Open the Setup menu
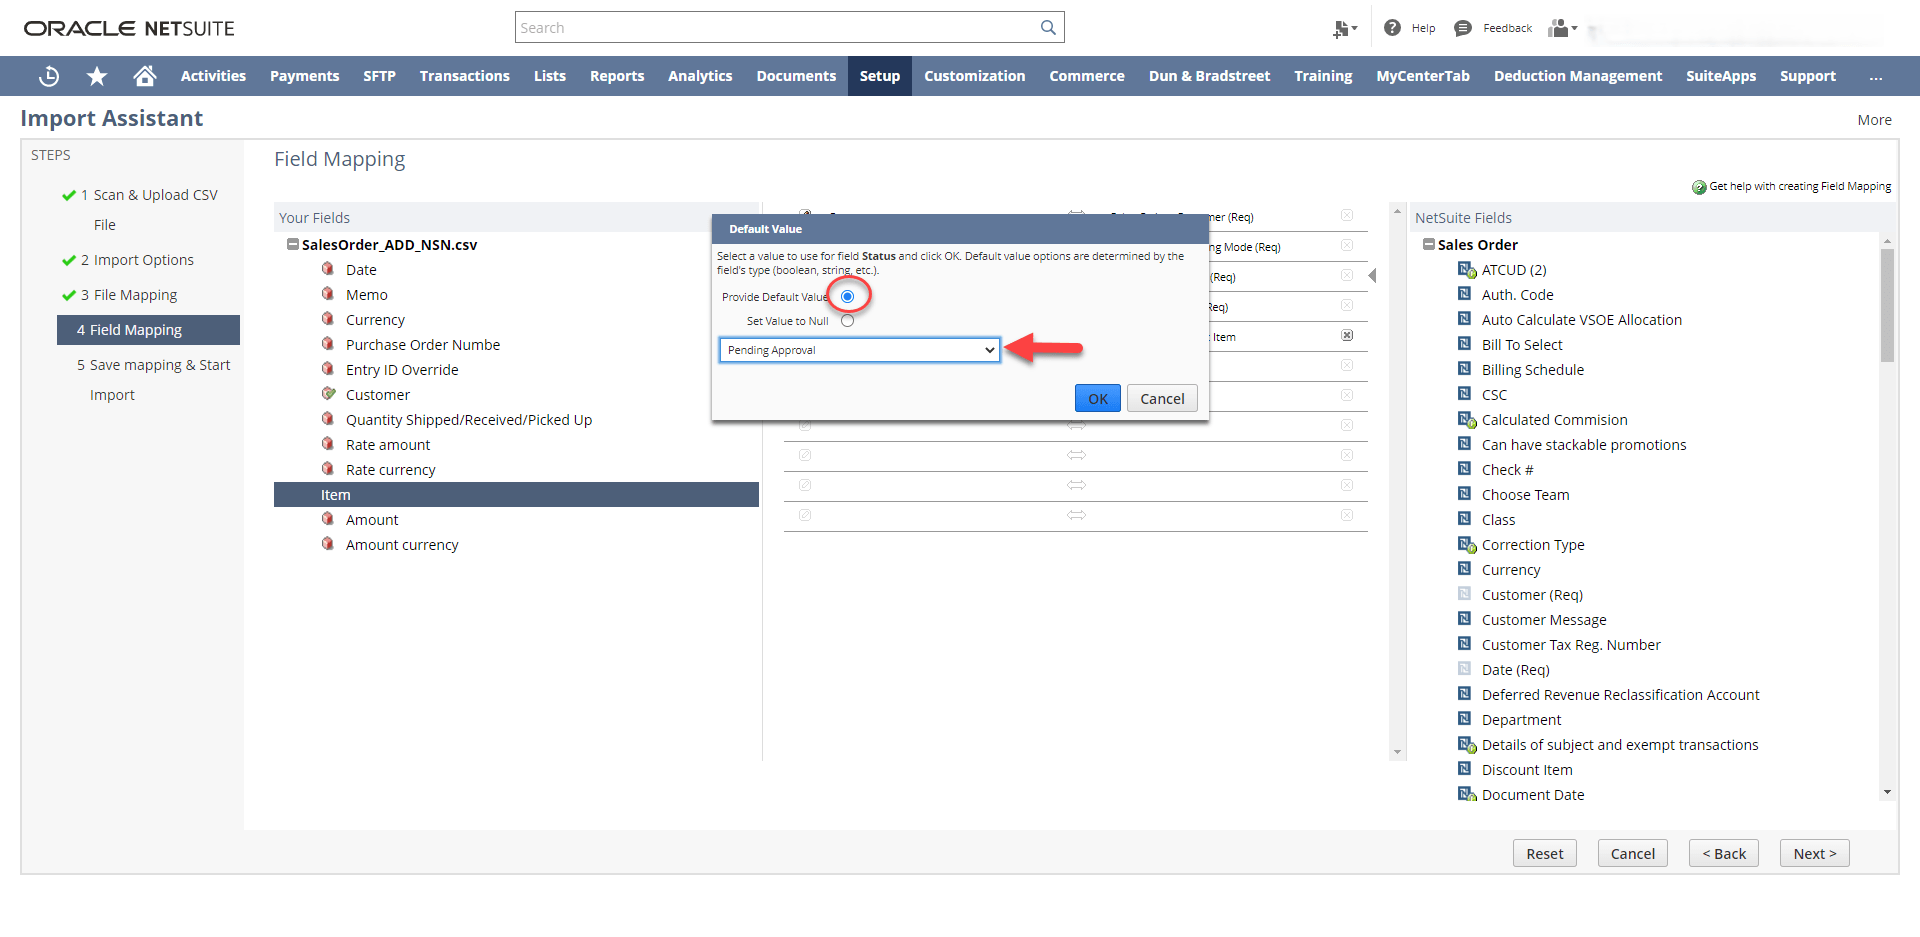Image resolution: width=1920 pixels, height=937 pixels. [x=880, y=76]
